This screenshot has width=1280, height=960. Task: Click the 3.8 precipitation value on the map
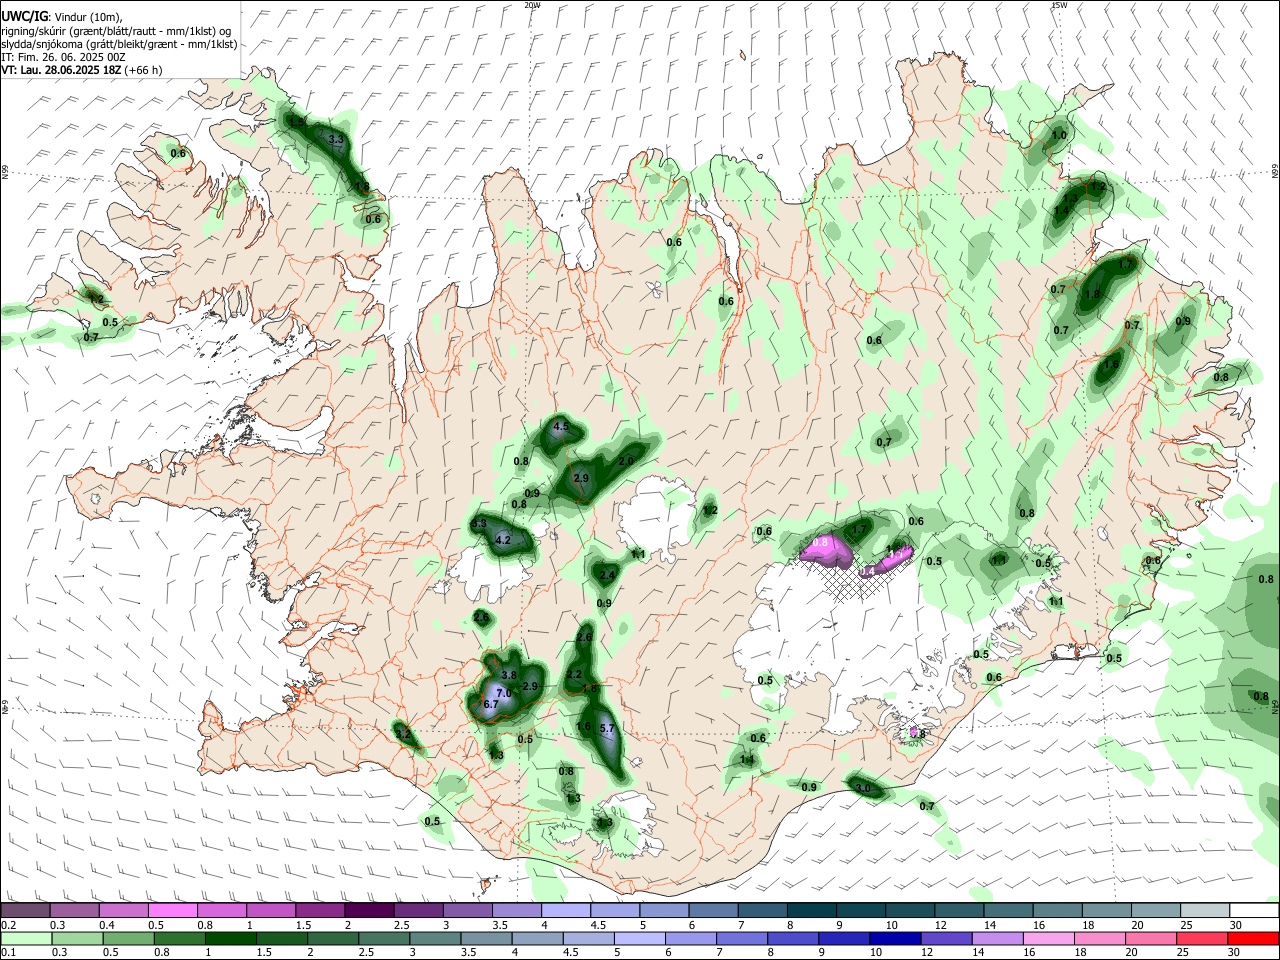point(509,676)
